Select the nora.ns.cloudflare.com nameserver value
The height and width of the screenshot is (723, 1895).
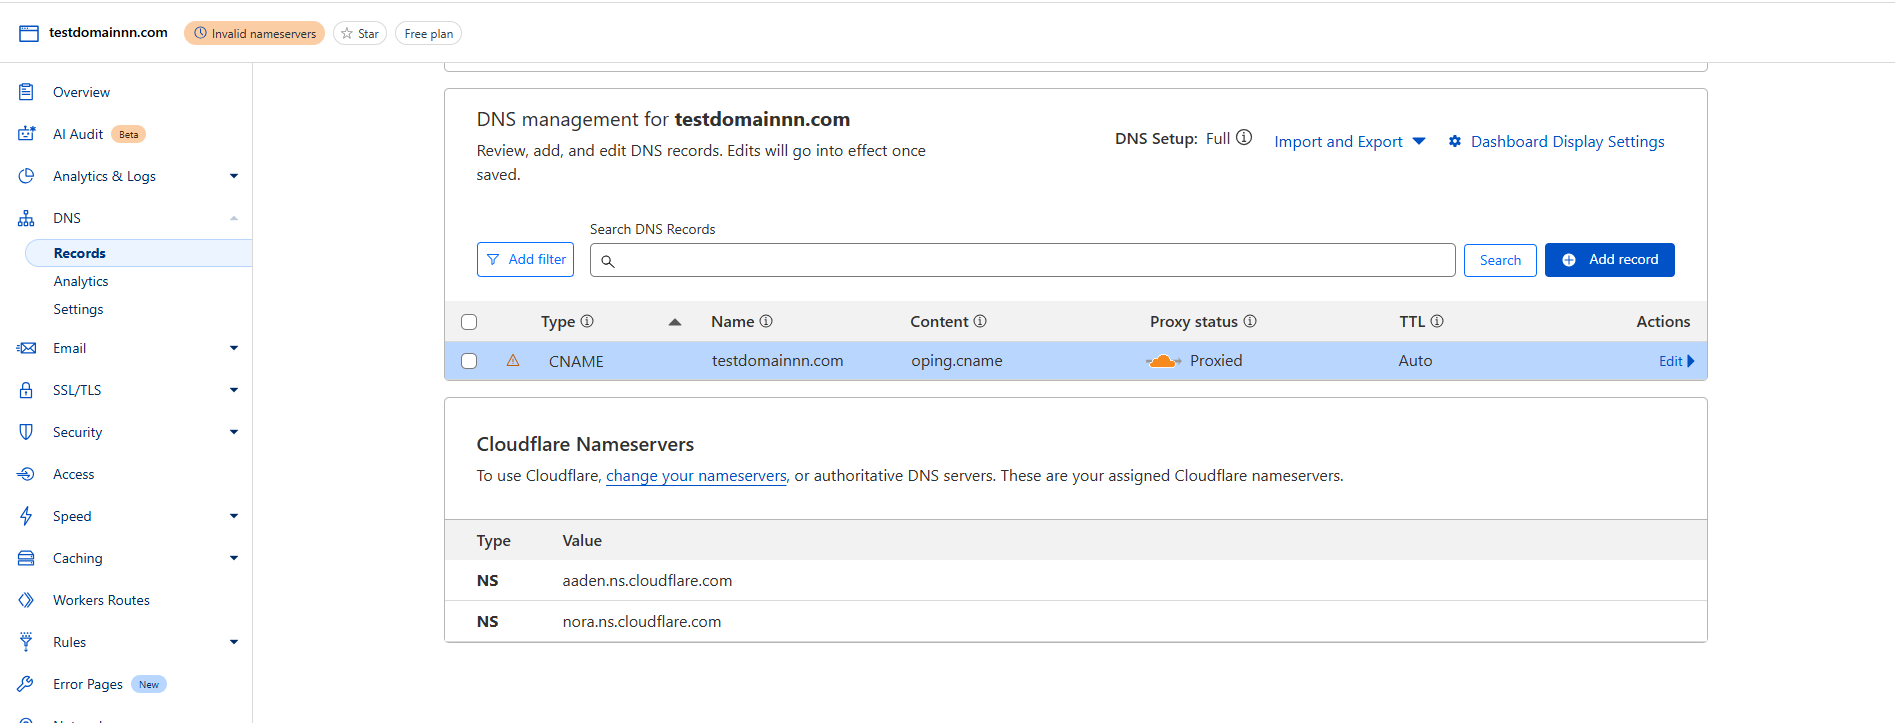point(641,622)
